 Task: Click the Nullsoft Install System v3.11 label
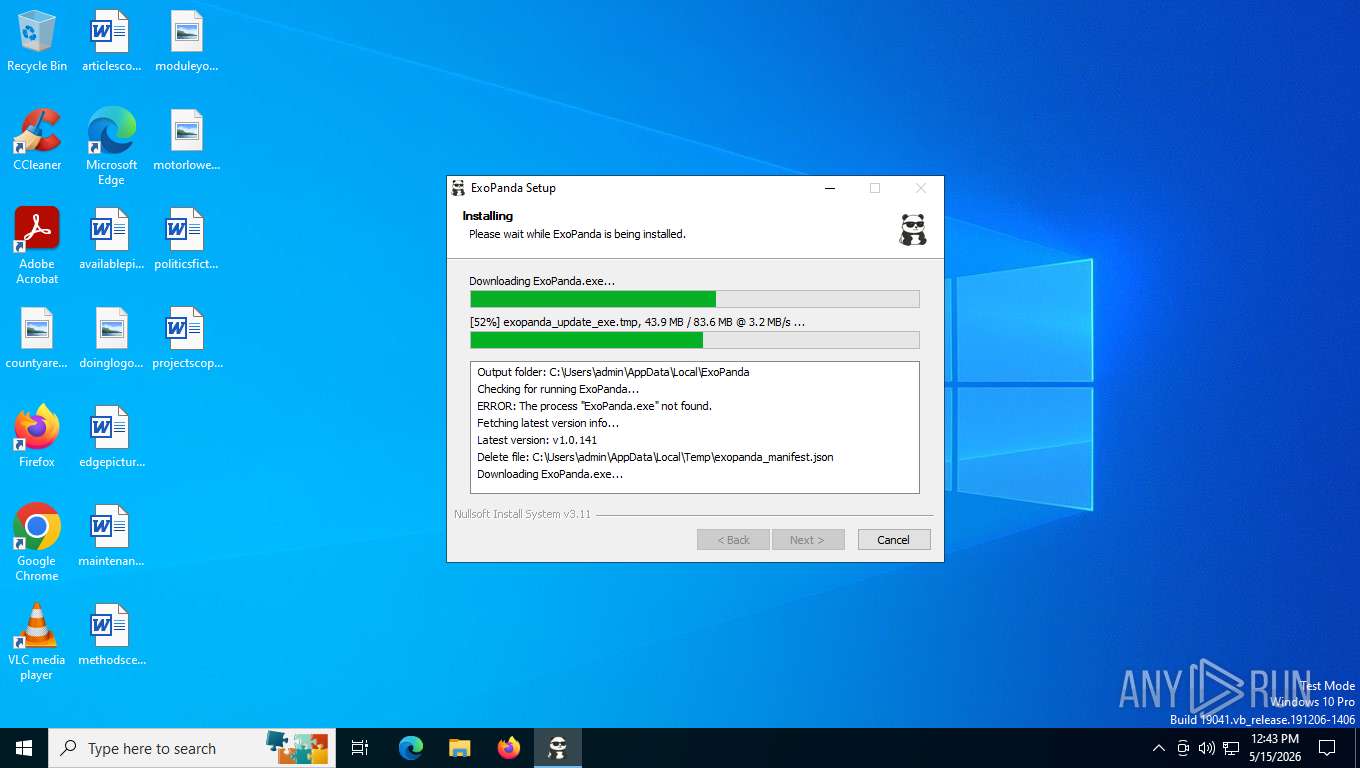pos(522,514)
